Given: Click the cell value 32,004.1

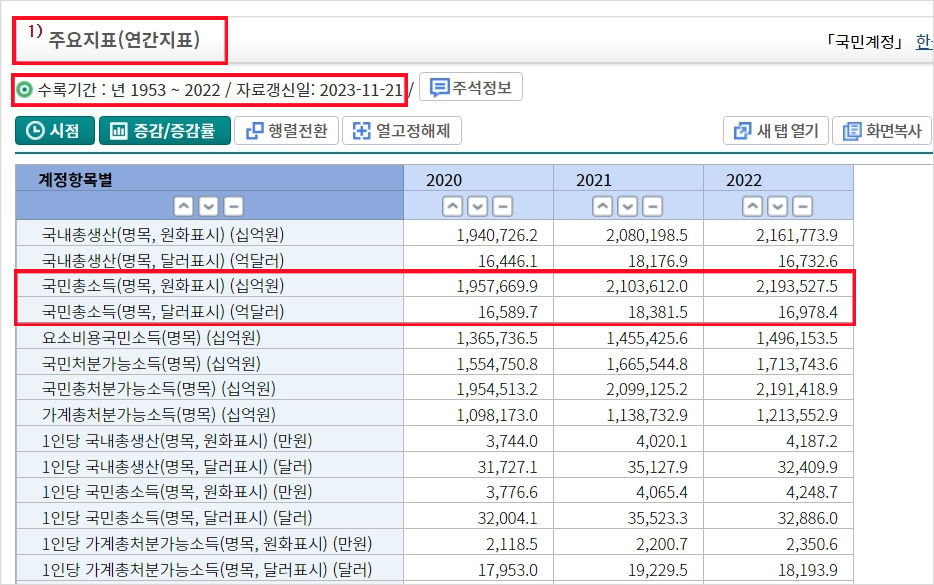Looking at the screenshot, I should (508, 518).
